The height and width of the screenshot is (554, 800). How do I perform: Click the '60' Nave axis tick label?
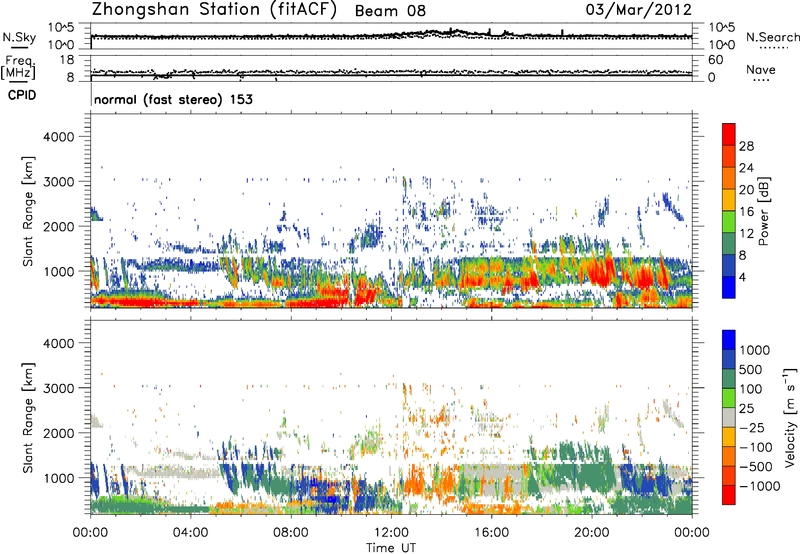(x=715, y=60)
